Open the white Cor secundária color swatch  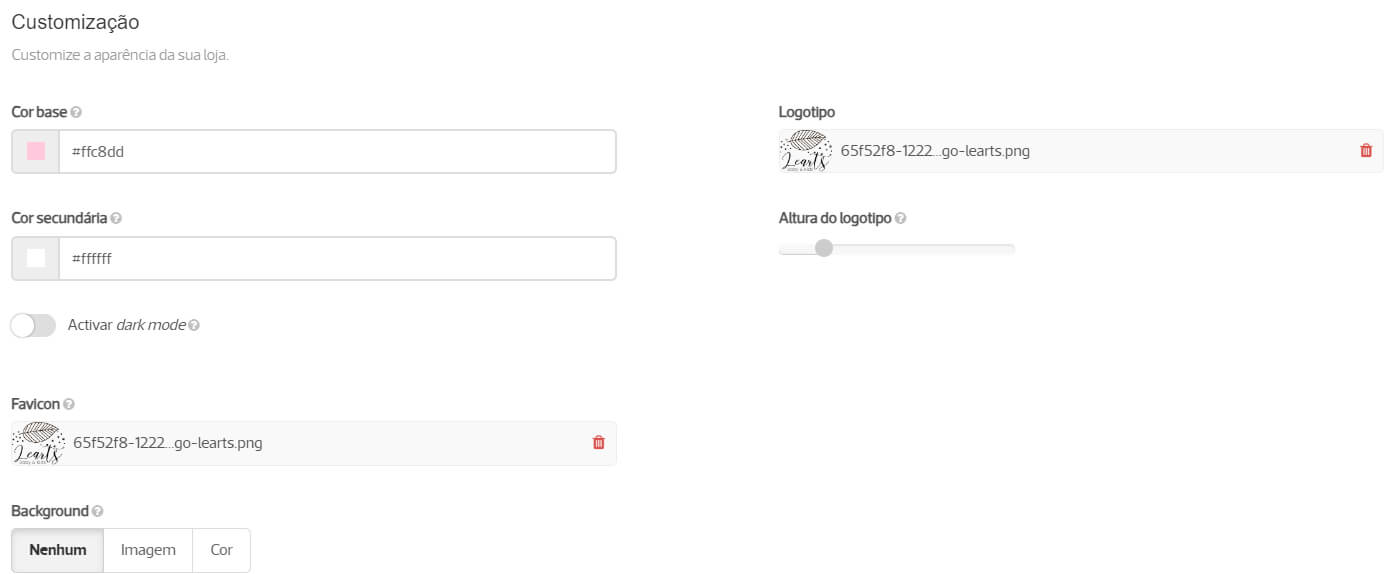pos(36,258)
